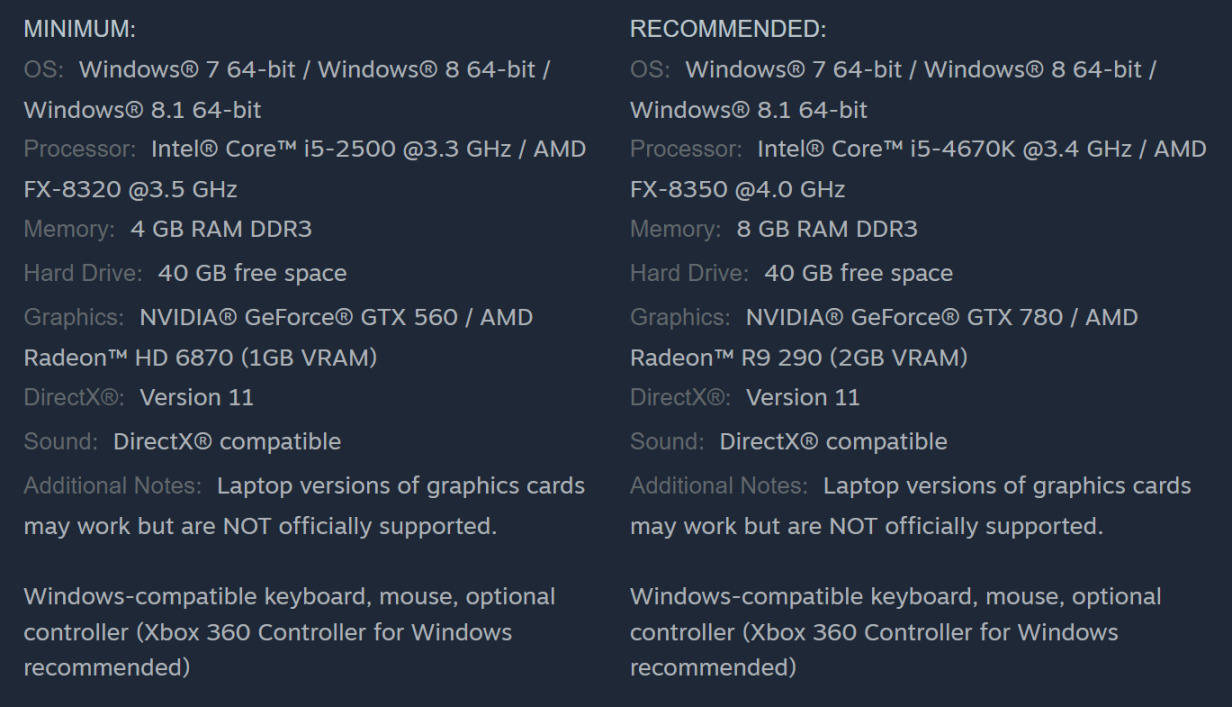Click the recommended Hard Drive label
The height and width of the screenshot is (707, 1232).
pos(691,272)
